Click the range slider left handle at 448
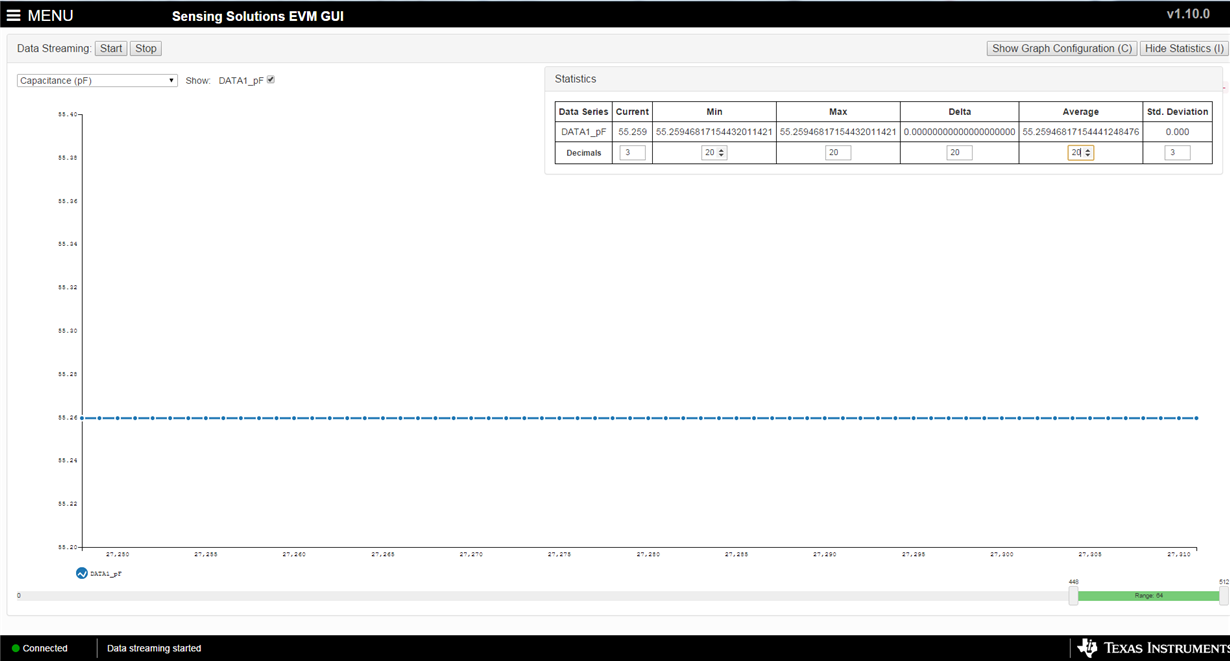Image resolution: width=1230 pixels, height=661 pixels. 1073,596
